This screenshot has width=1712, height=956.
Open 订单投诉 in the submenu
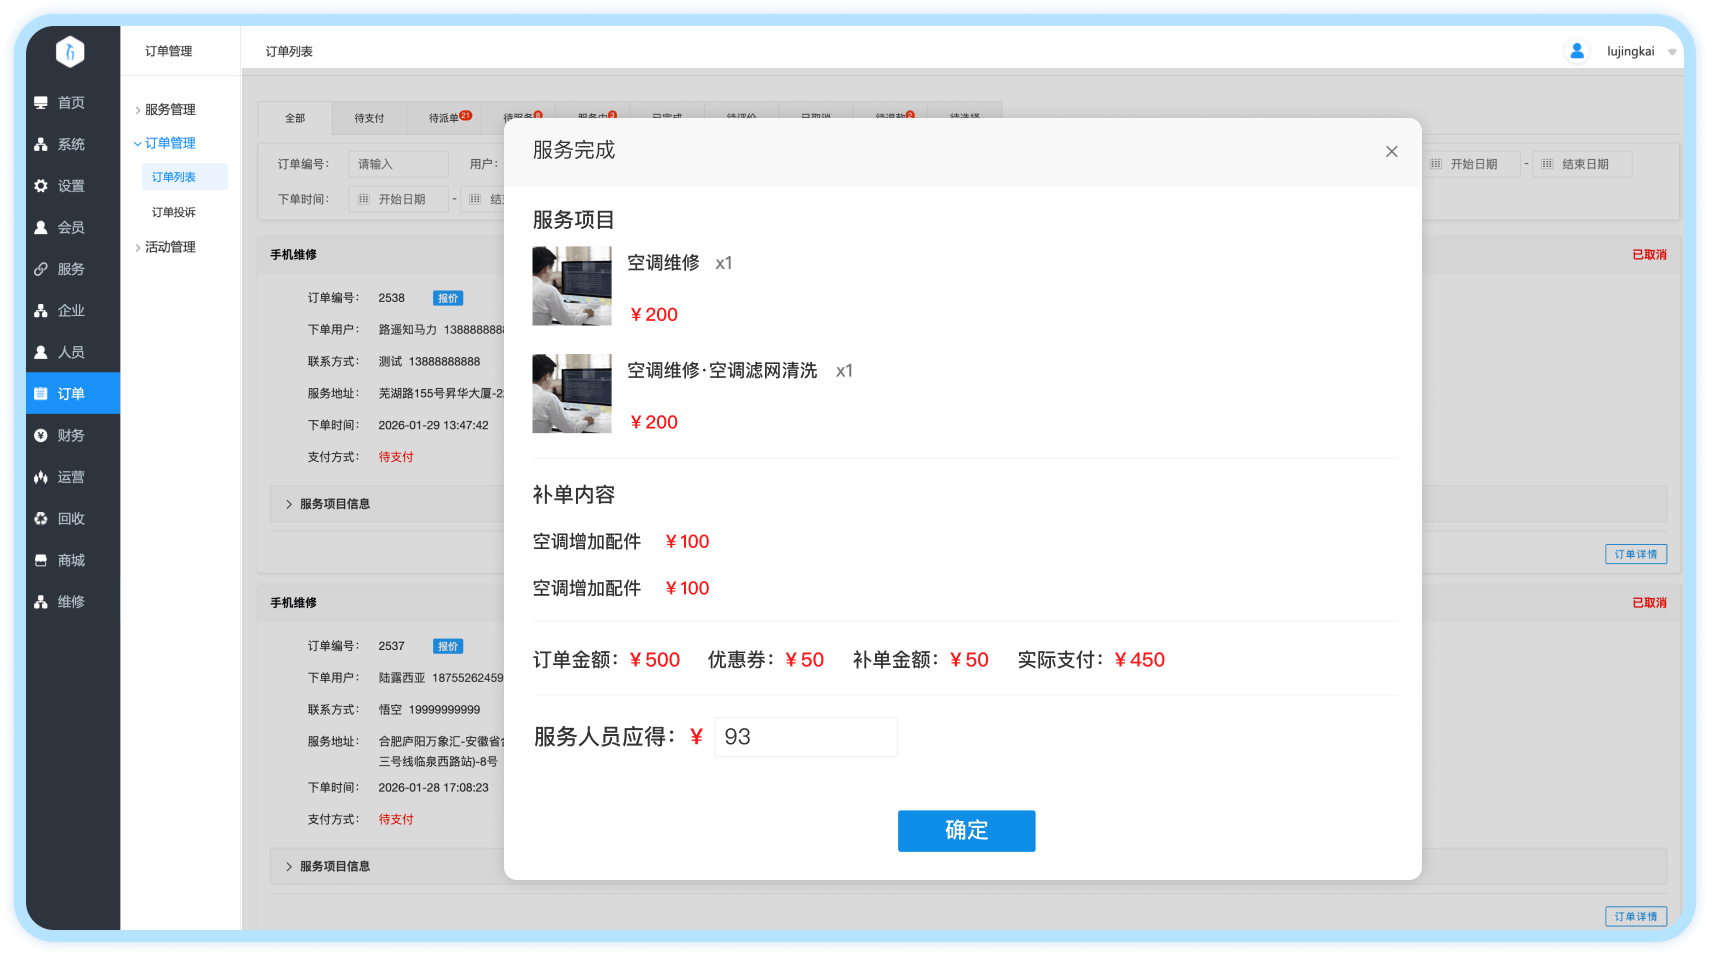174,212
